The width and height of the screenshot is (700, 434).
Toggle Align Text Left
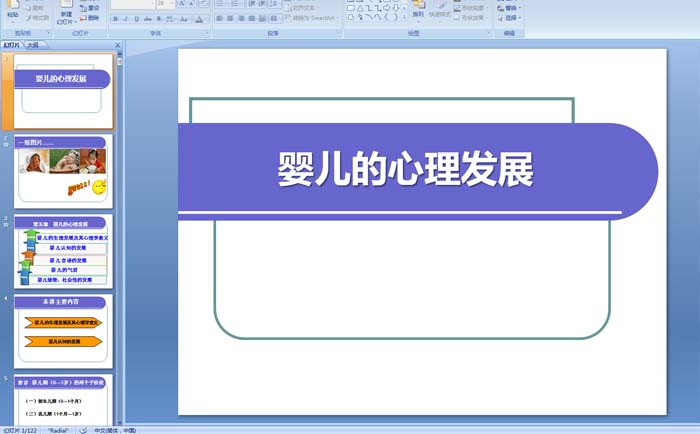(219, 19)
